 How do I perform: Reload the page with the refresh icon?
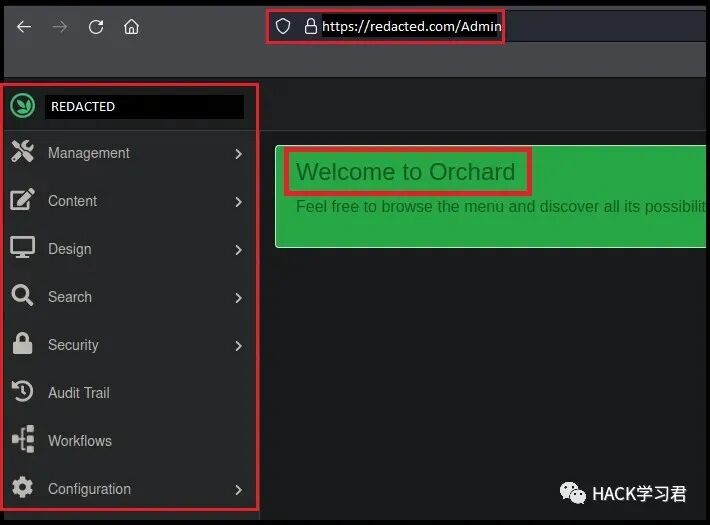pyautogui.click(x=96, y=27)
